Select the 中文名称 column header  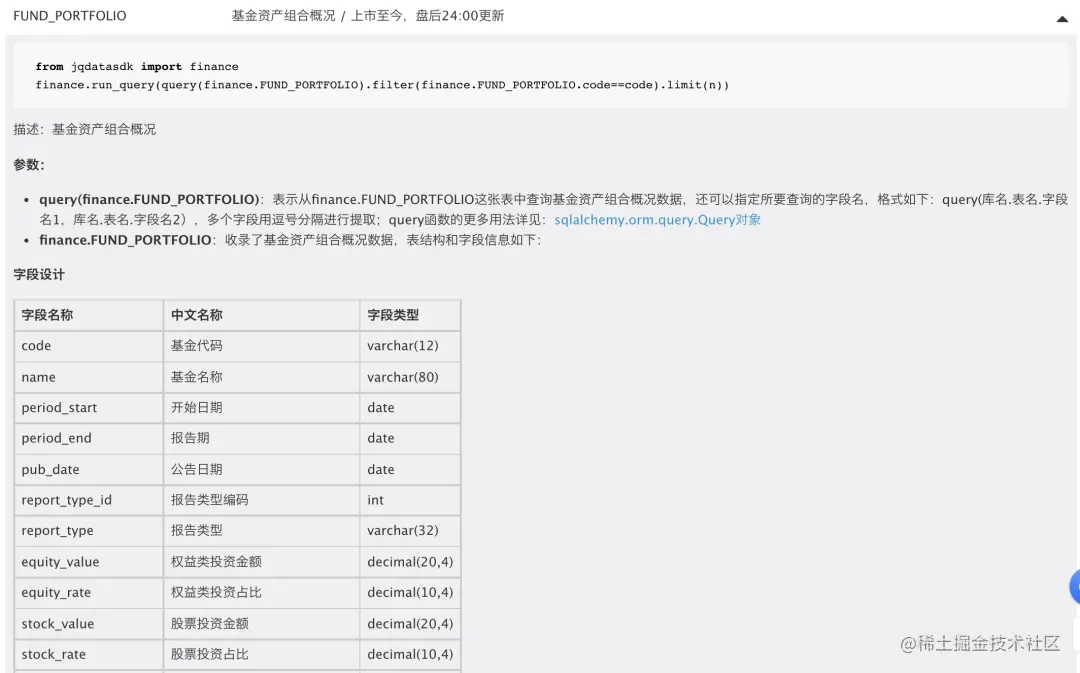(x=201, y=315)
